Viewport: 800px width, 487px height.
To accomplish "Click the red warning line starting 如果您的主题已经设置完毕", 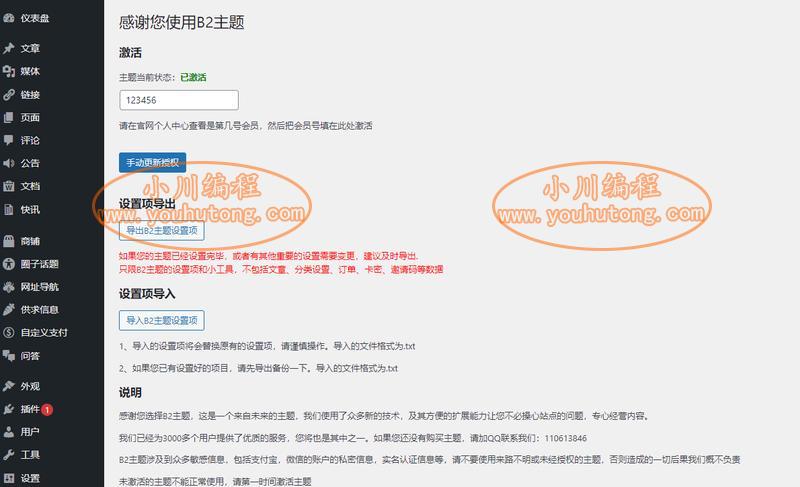I will [x=269, y=256].
